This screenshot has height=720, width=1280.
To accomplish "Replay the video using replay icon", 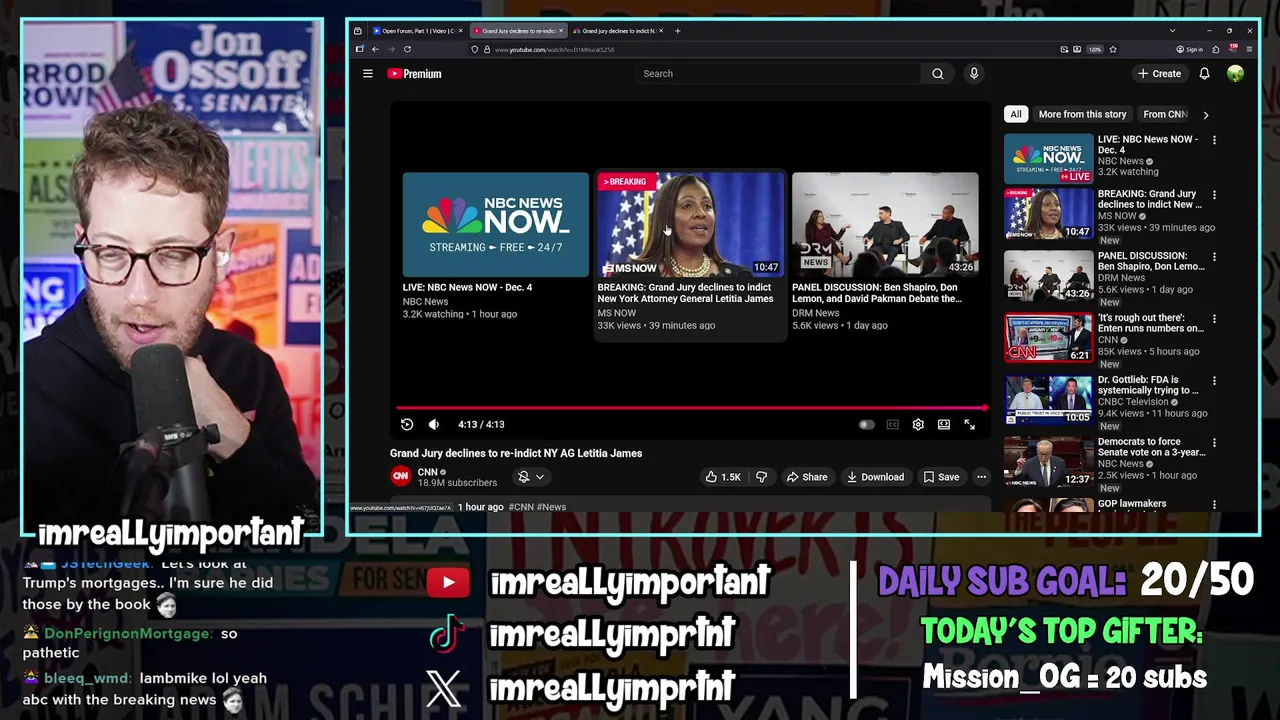I will 407,425.
